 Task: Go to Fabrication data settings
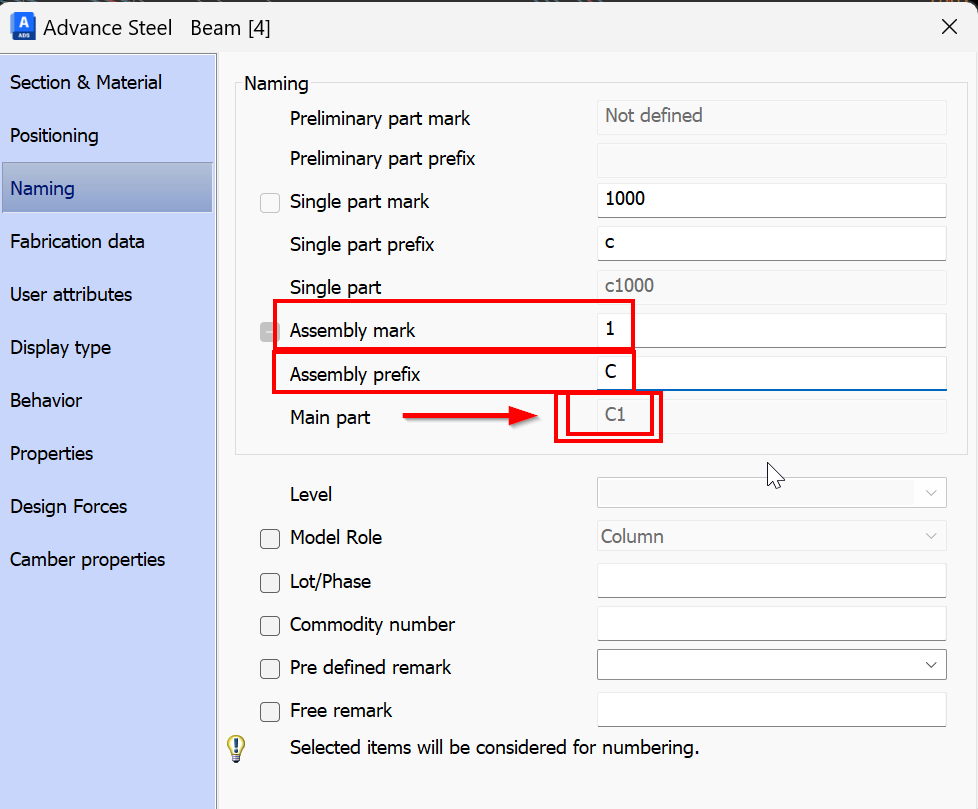point(77,241)
